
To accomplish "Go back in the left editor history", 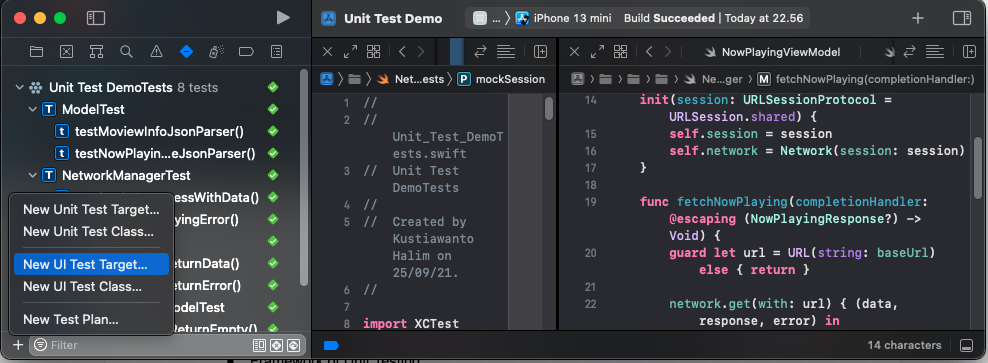I will tap(402, 52).
